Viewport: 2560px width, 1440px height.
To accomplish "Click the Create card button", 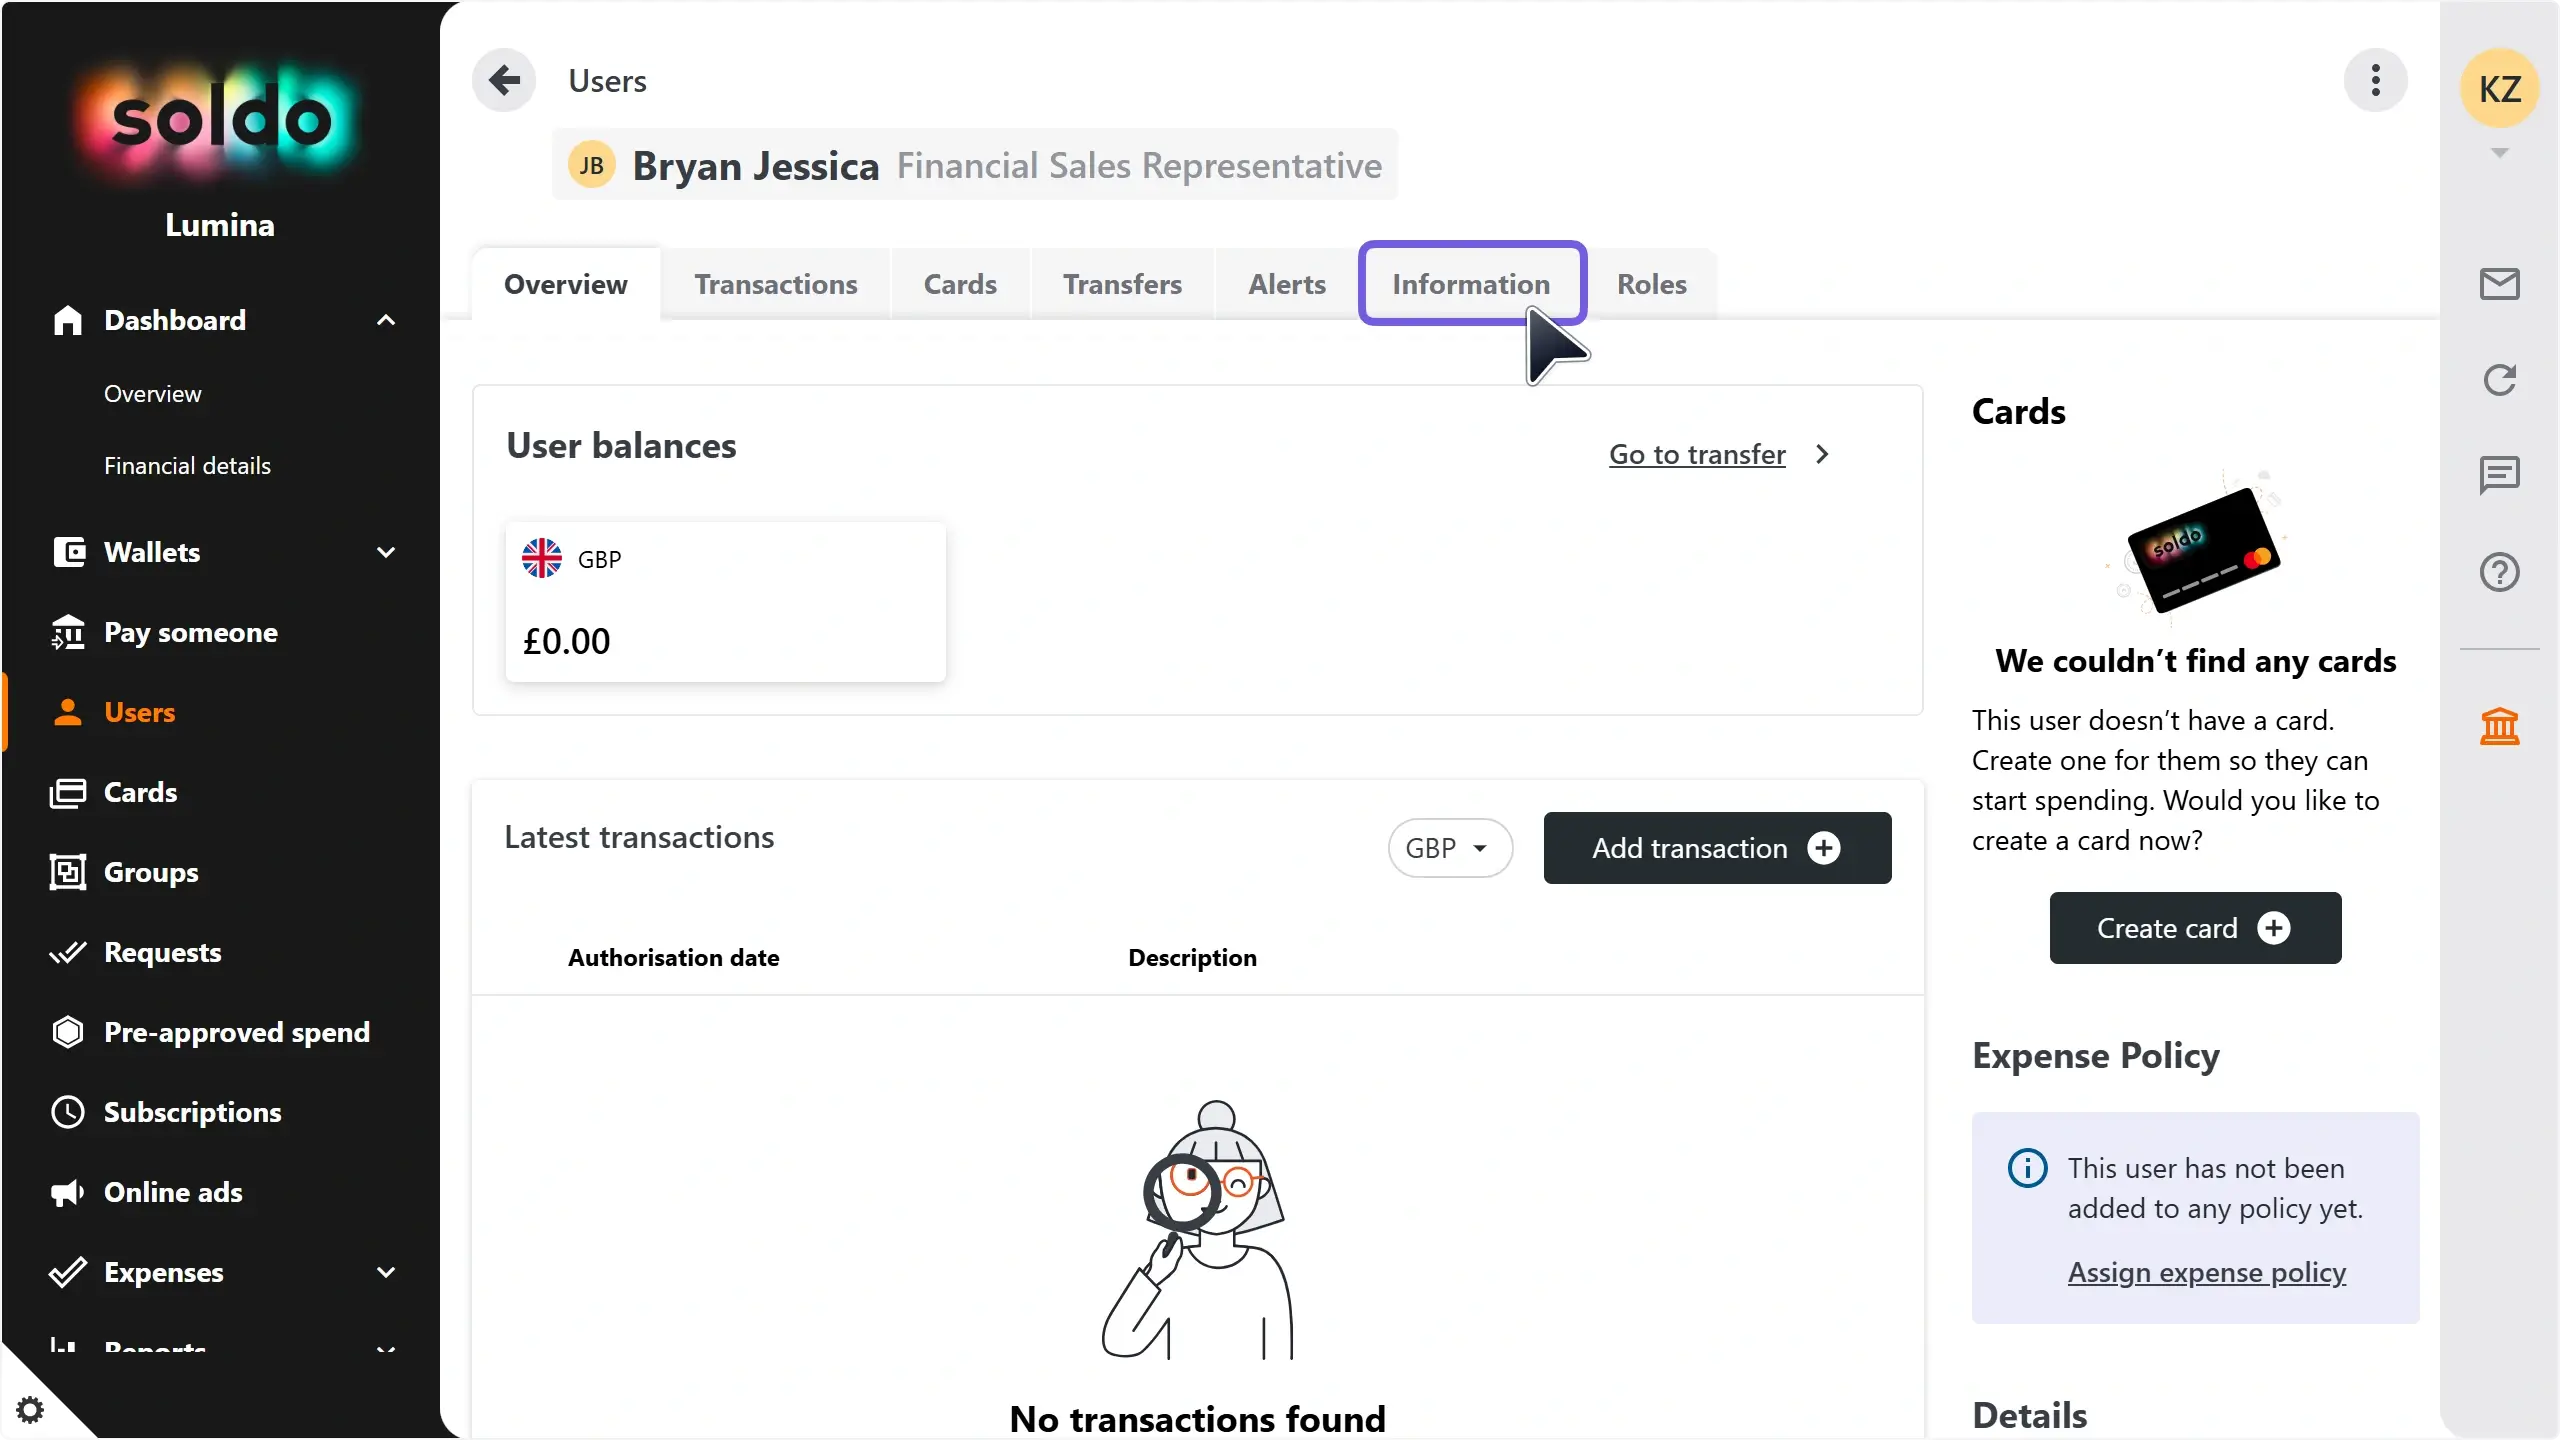I will click(2195, 928).
